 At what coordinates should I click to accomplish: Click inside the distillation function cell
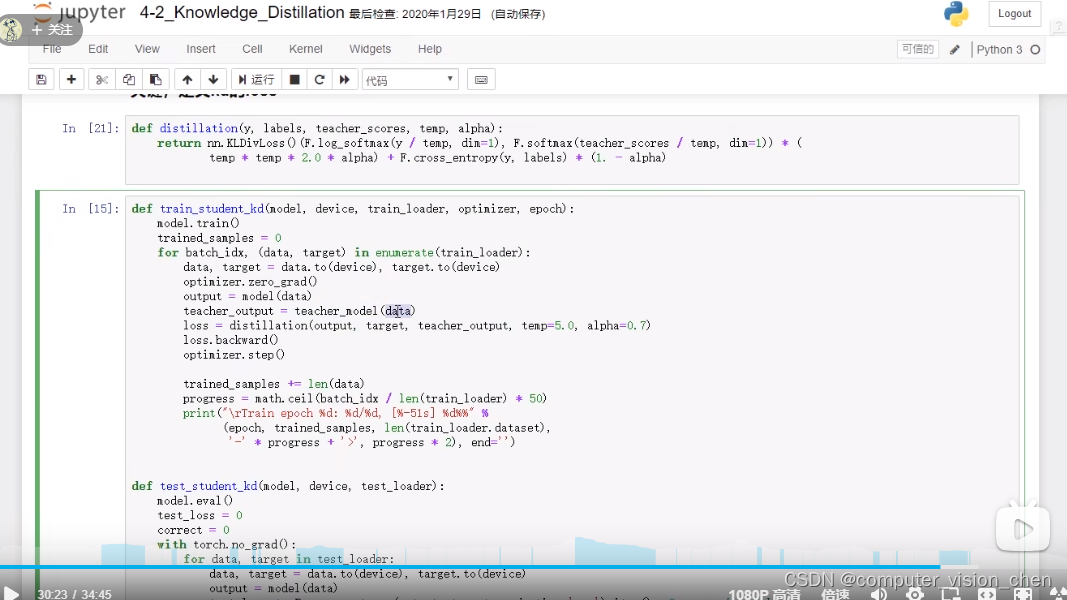tap(572, 150)
